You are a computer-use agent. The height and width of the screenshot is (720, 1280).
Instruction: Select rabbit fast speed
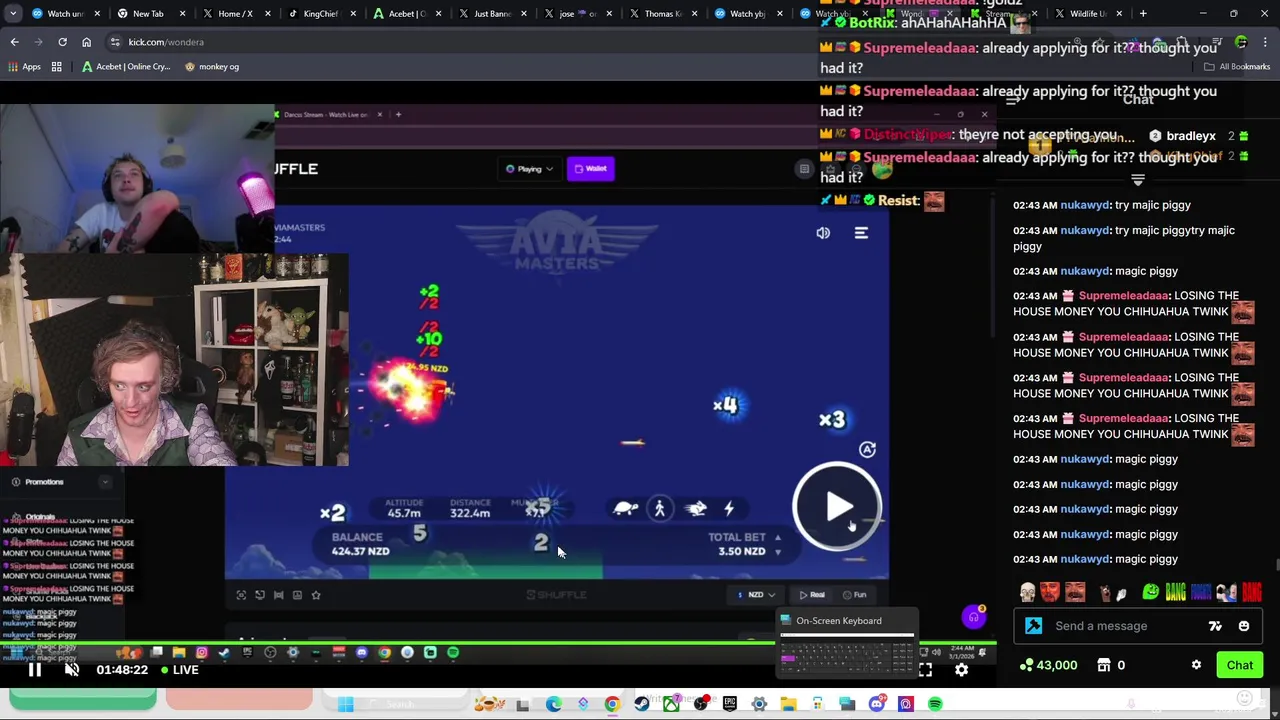(696, 509)
